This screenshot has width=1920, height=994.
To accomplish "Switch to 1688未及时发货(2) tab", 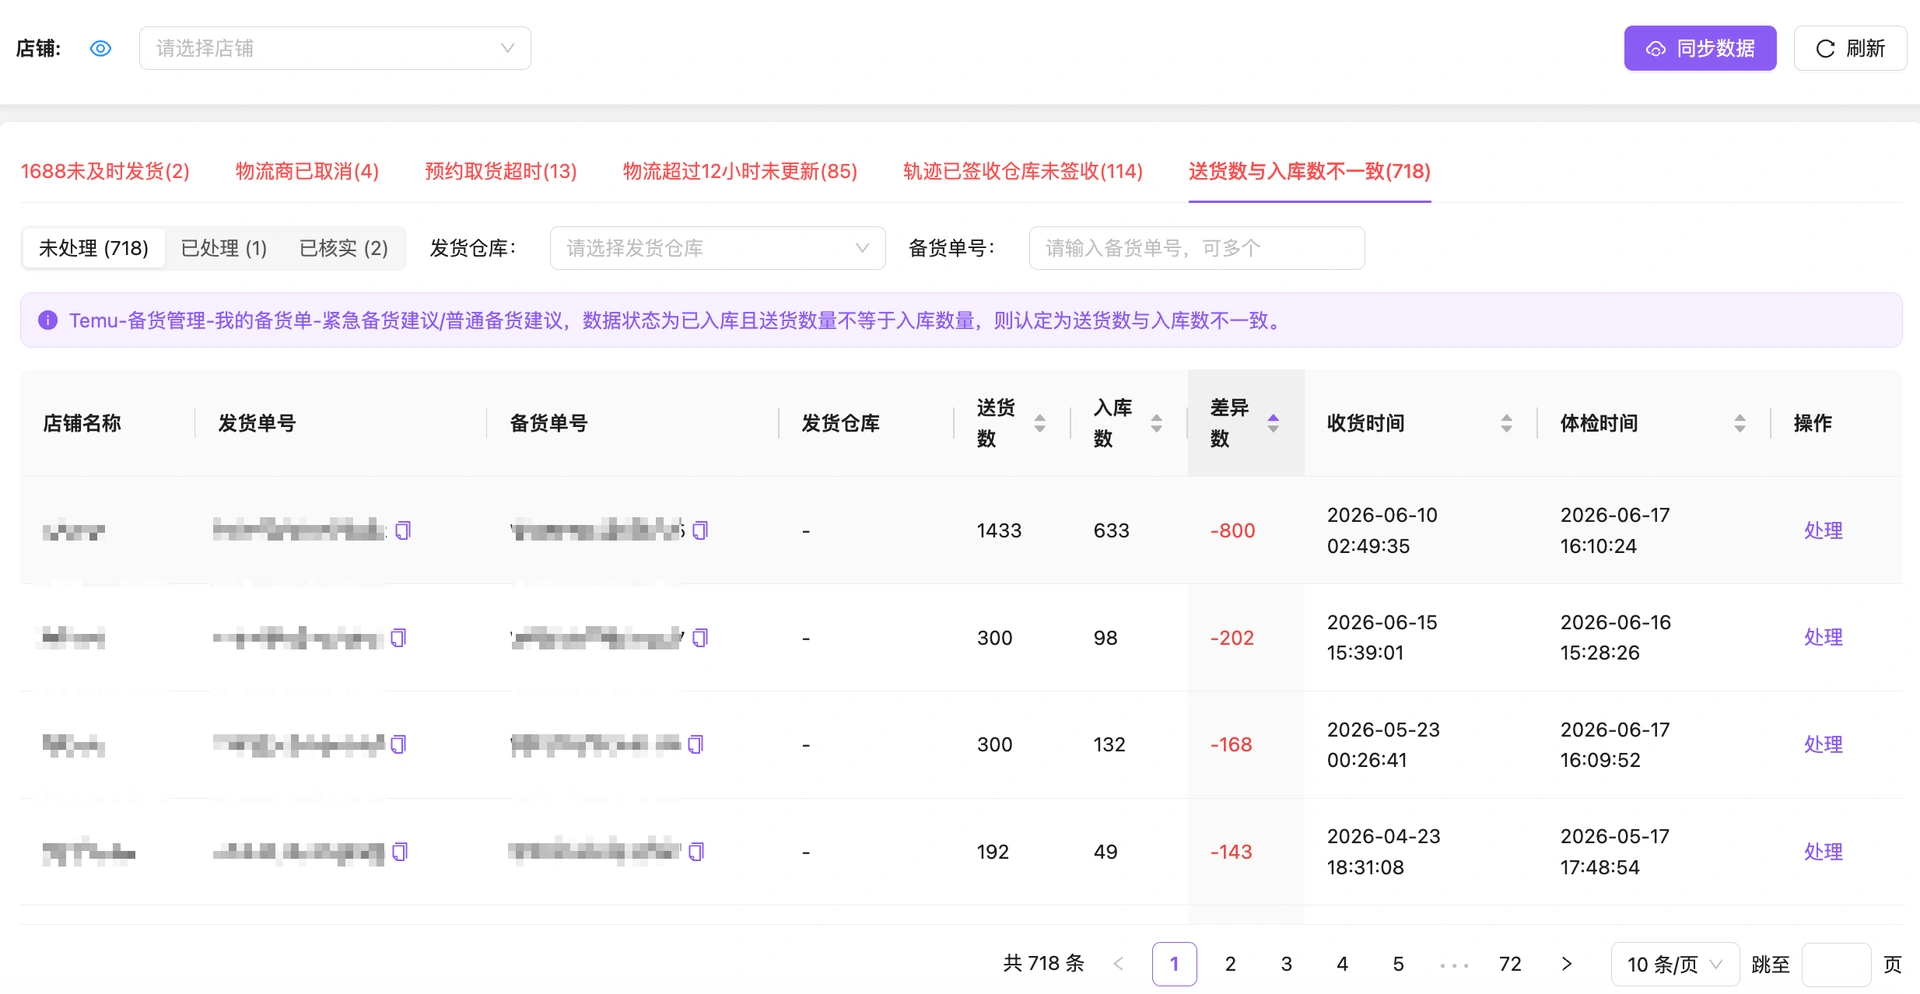I will [105, 171].
